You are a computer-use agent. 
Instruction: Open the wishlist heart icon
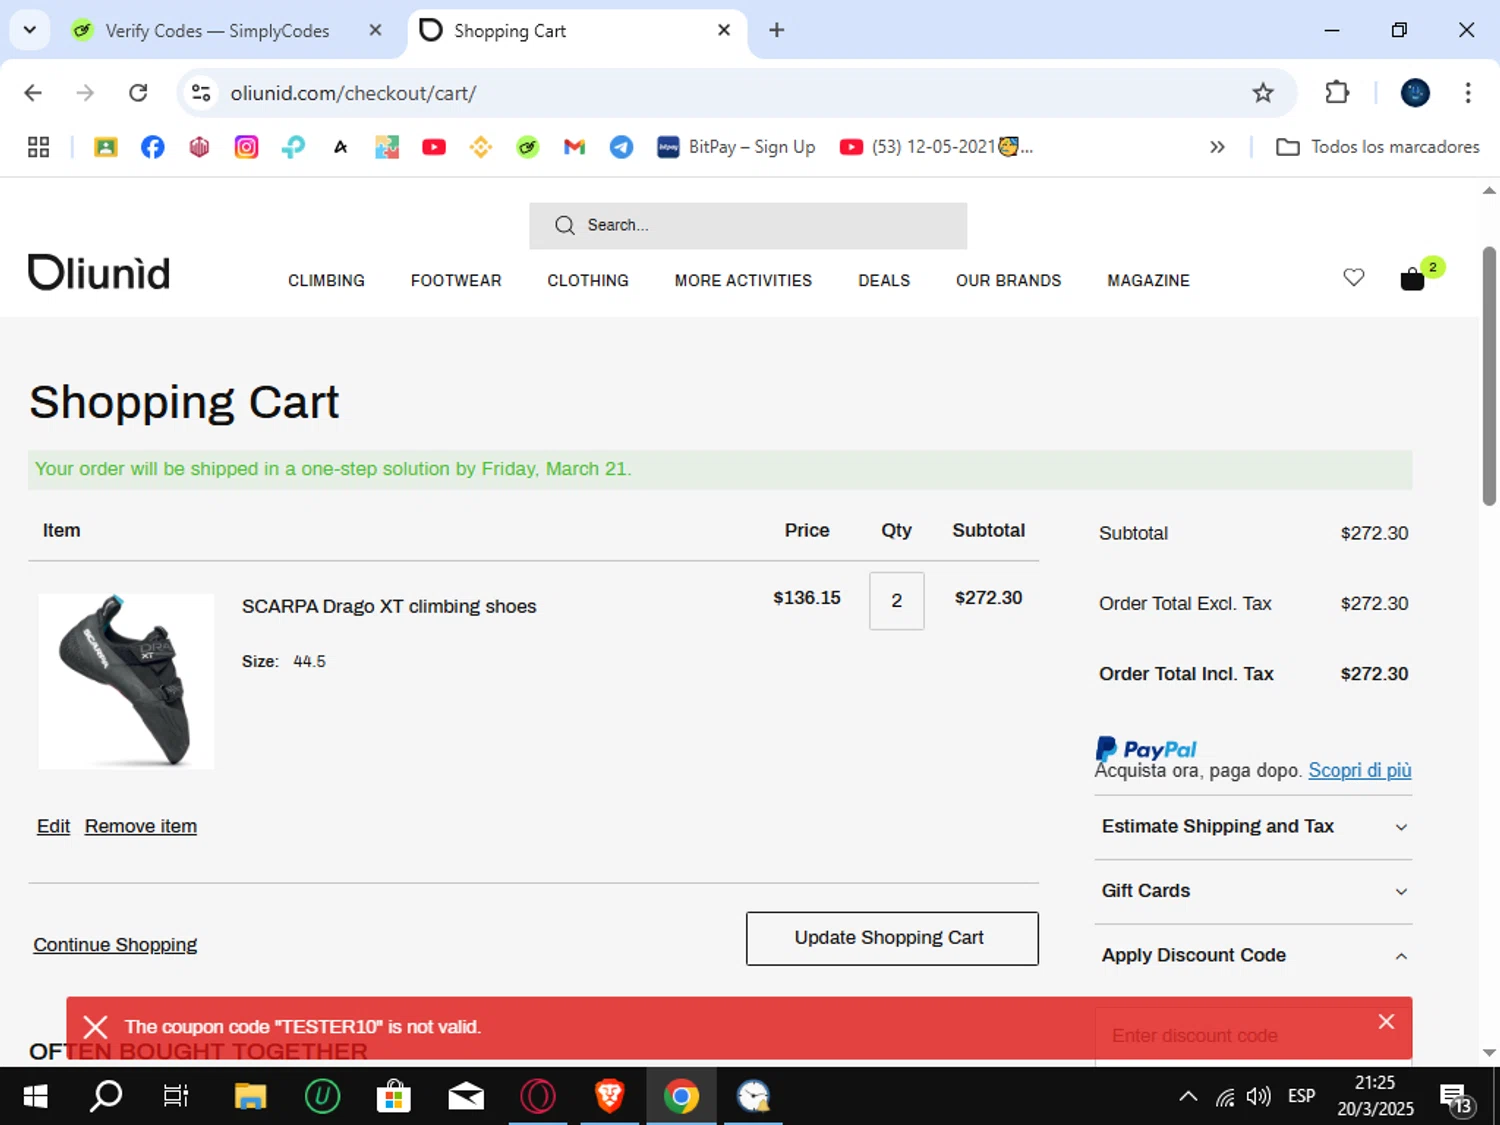point(1353,278)
